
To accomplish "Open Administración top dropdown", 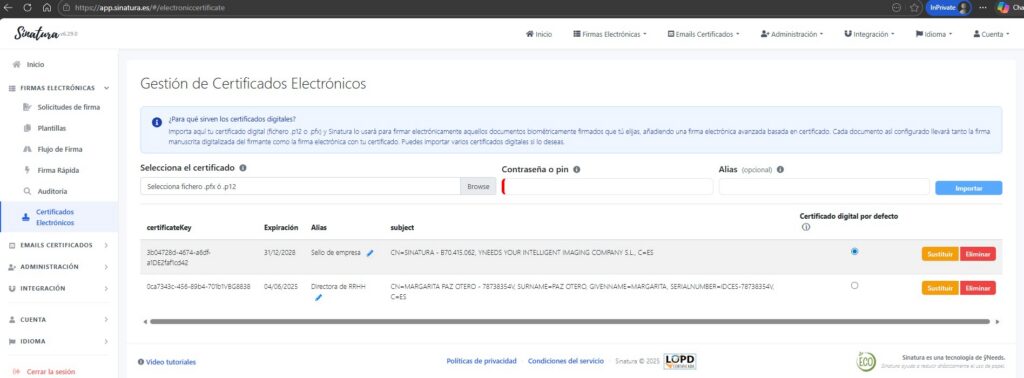I will [792, 34].
